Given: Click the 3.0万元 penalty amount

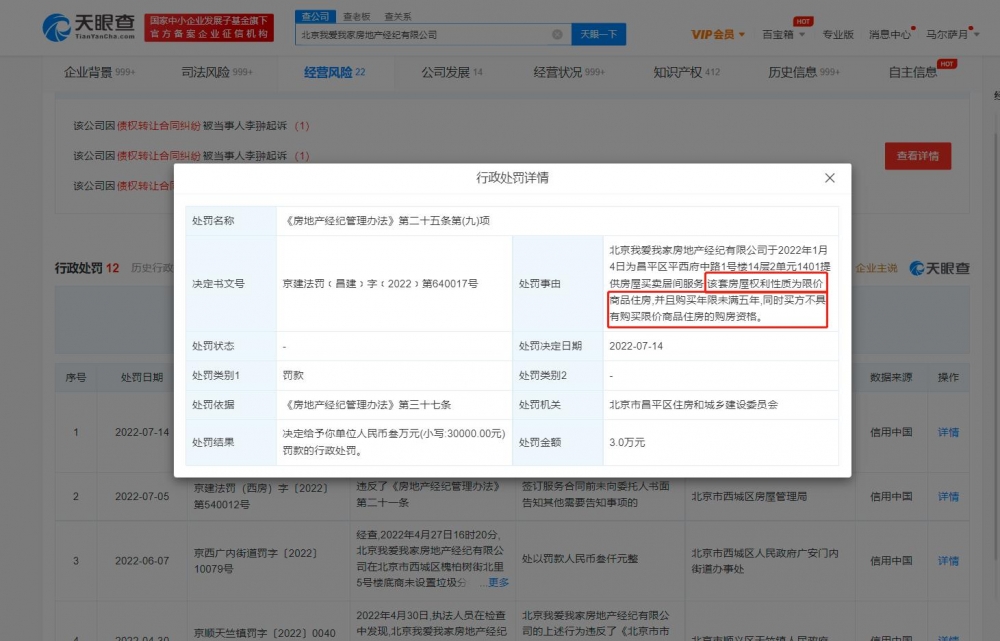Looking at the screenshot, I should click(x=627, y=442).
